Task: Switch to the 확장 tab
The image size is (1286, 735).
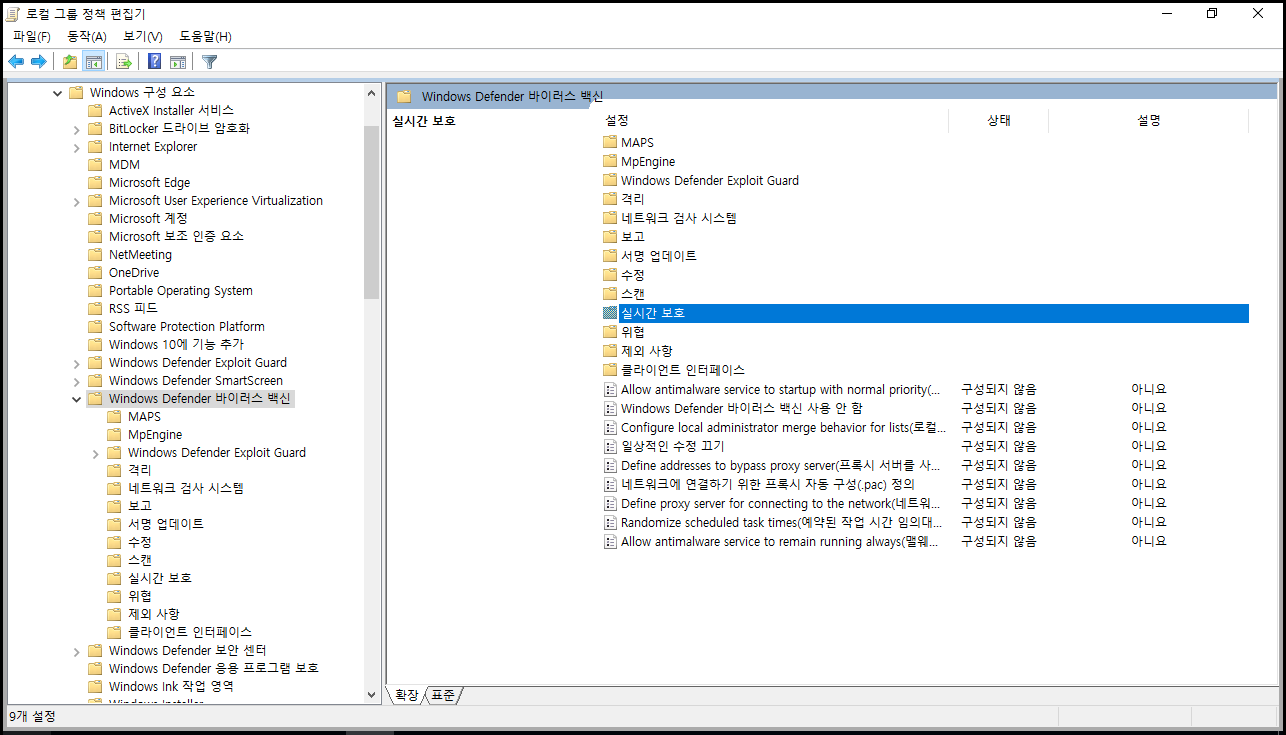Action: tap(407, 695)
